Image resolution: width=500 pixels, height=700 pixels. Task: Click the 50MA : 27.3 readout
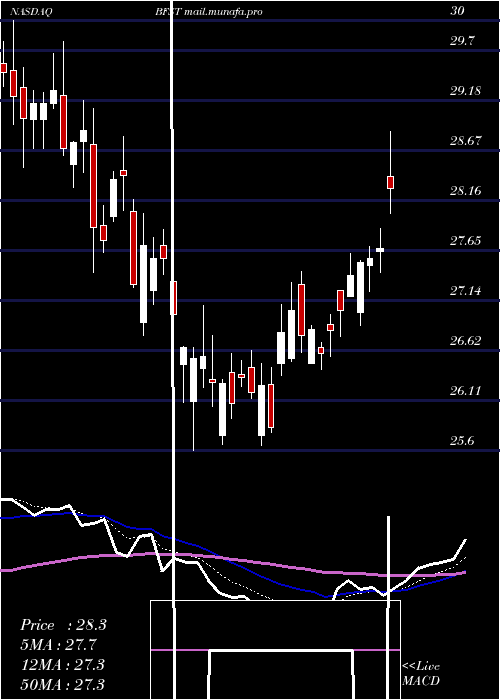coord(62,684)
